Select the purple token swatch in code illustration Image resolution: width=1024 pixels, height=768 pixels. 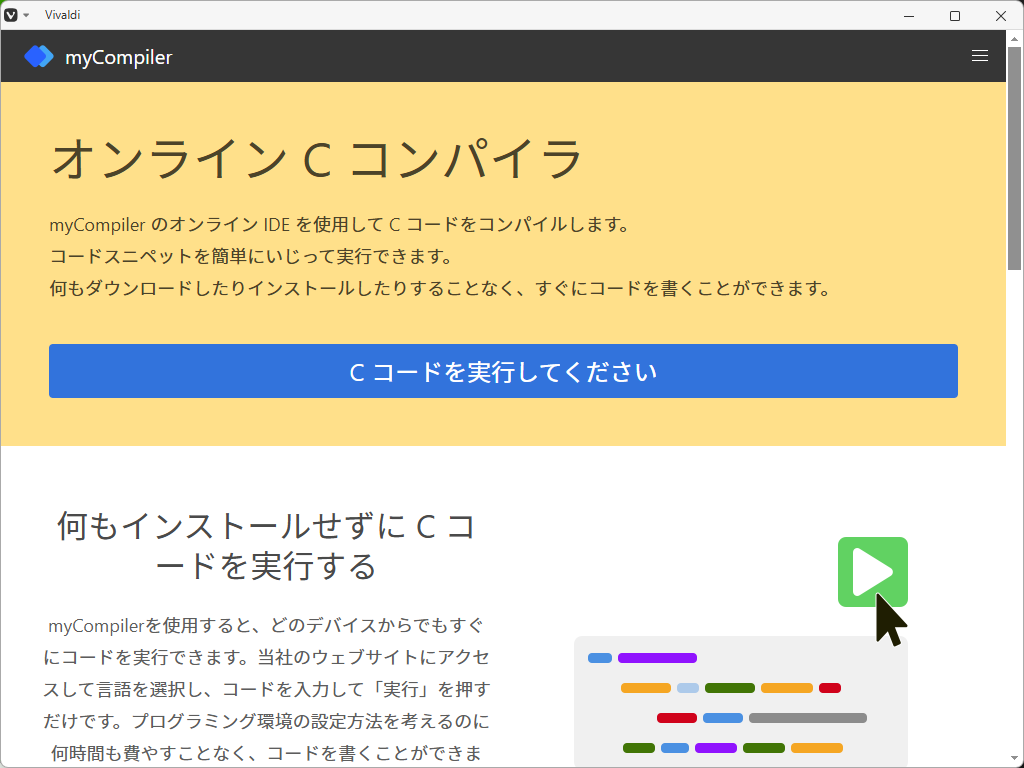click(x=657, y=658)
